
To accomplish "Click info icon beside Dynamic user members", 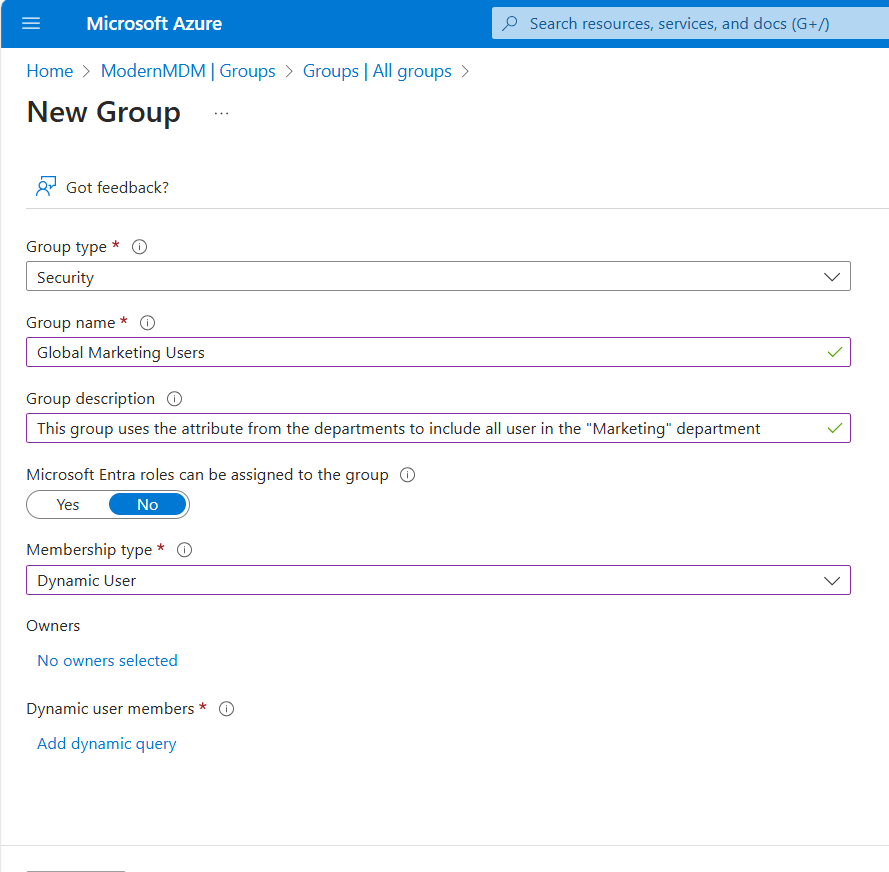I will pos(227,709).
